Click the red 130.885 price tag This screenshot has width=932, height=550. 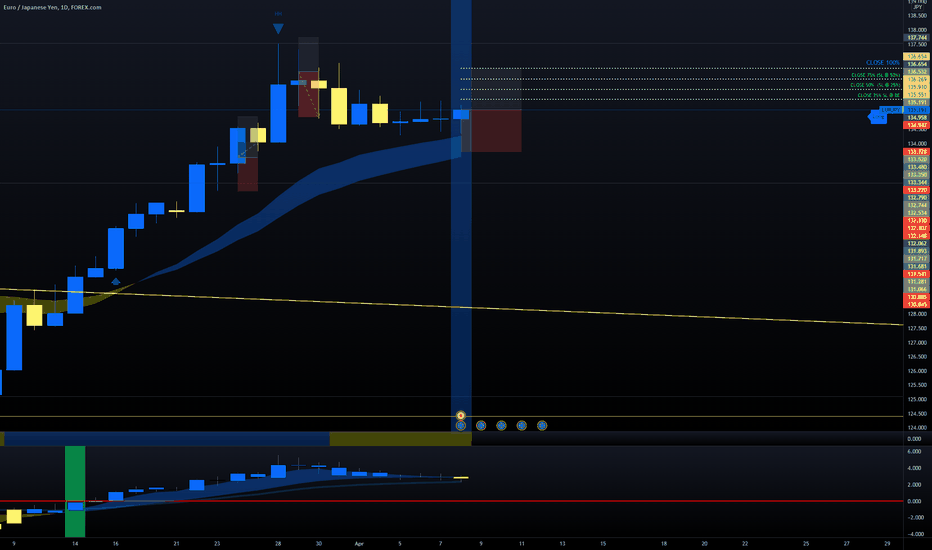(917, 297)
